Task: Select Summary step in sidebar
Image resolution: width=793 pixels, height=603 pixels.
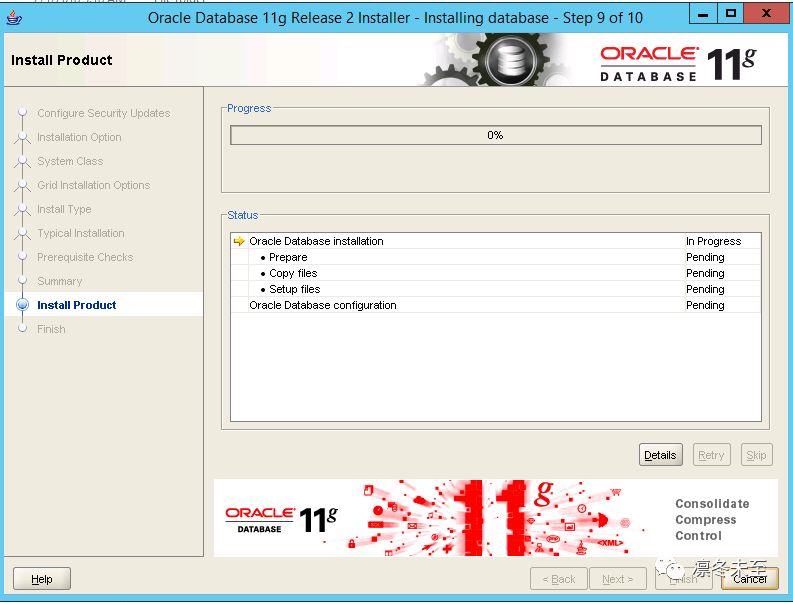Action: tap(59, 281)
